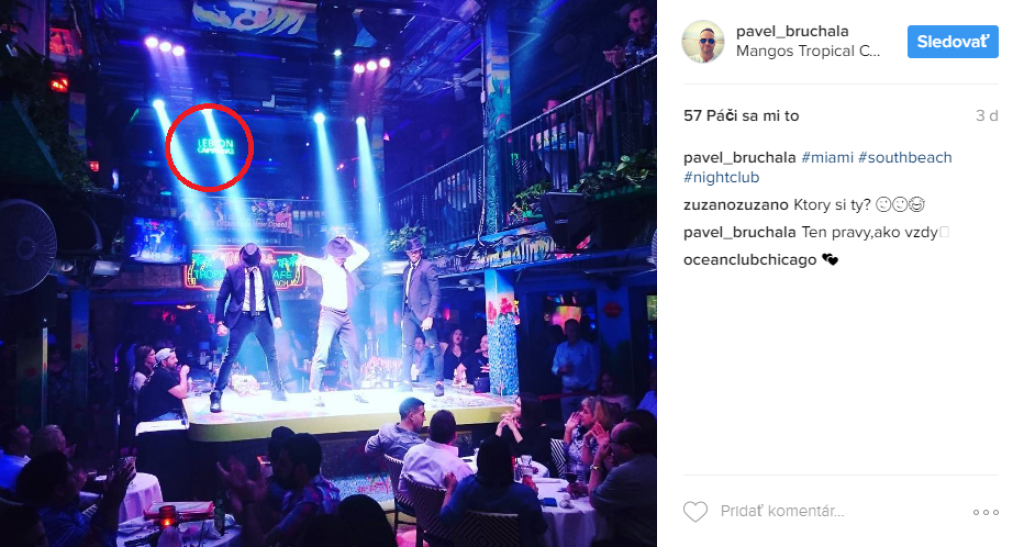
Task: Click the black heart emoji comment
Action: click(830, 260)
